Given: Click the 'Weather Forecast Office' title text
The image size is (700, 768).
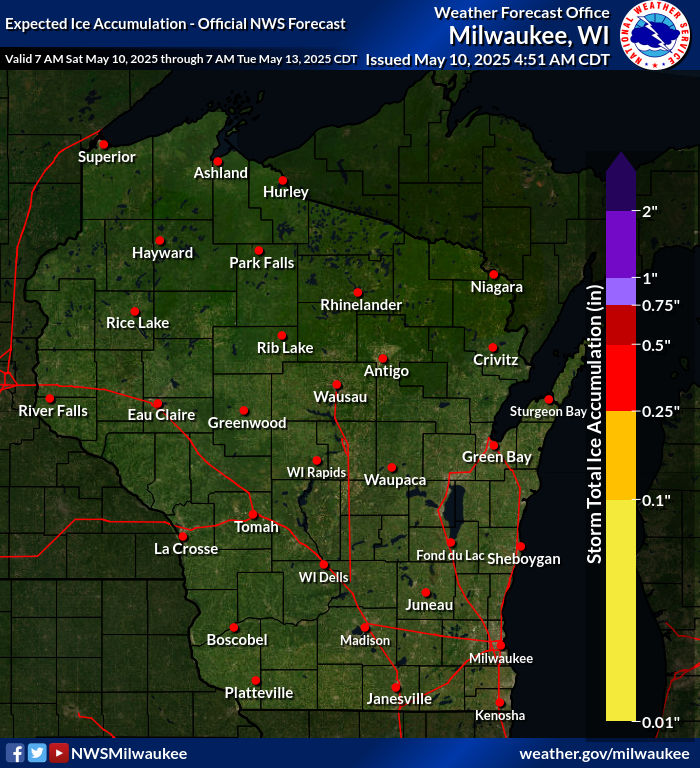Looking at the screenshot, I should pos(522,13).
